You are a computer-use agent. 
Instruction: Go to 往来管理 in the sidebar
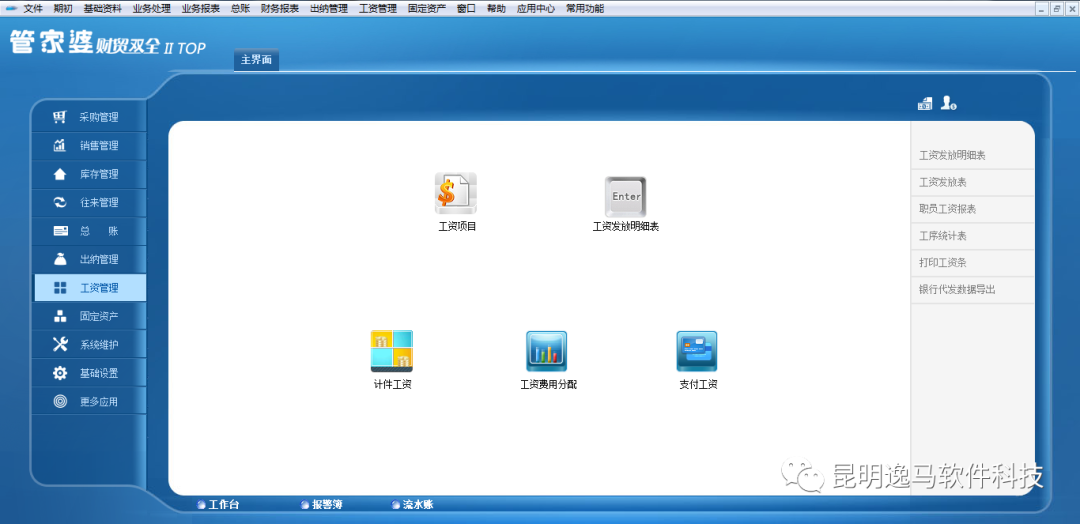point(88,202)
